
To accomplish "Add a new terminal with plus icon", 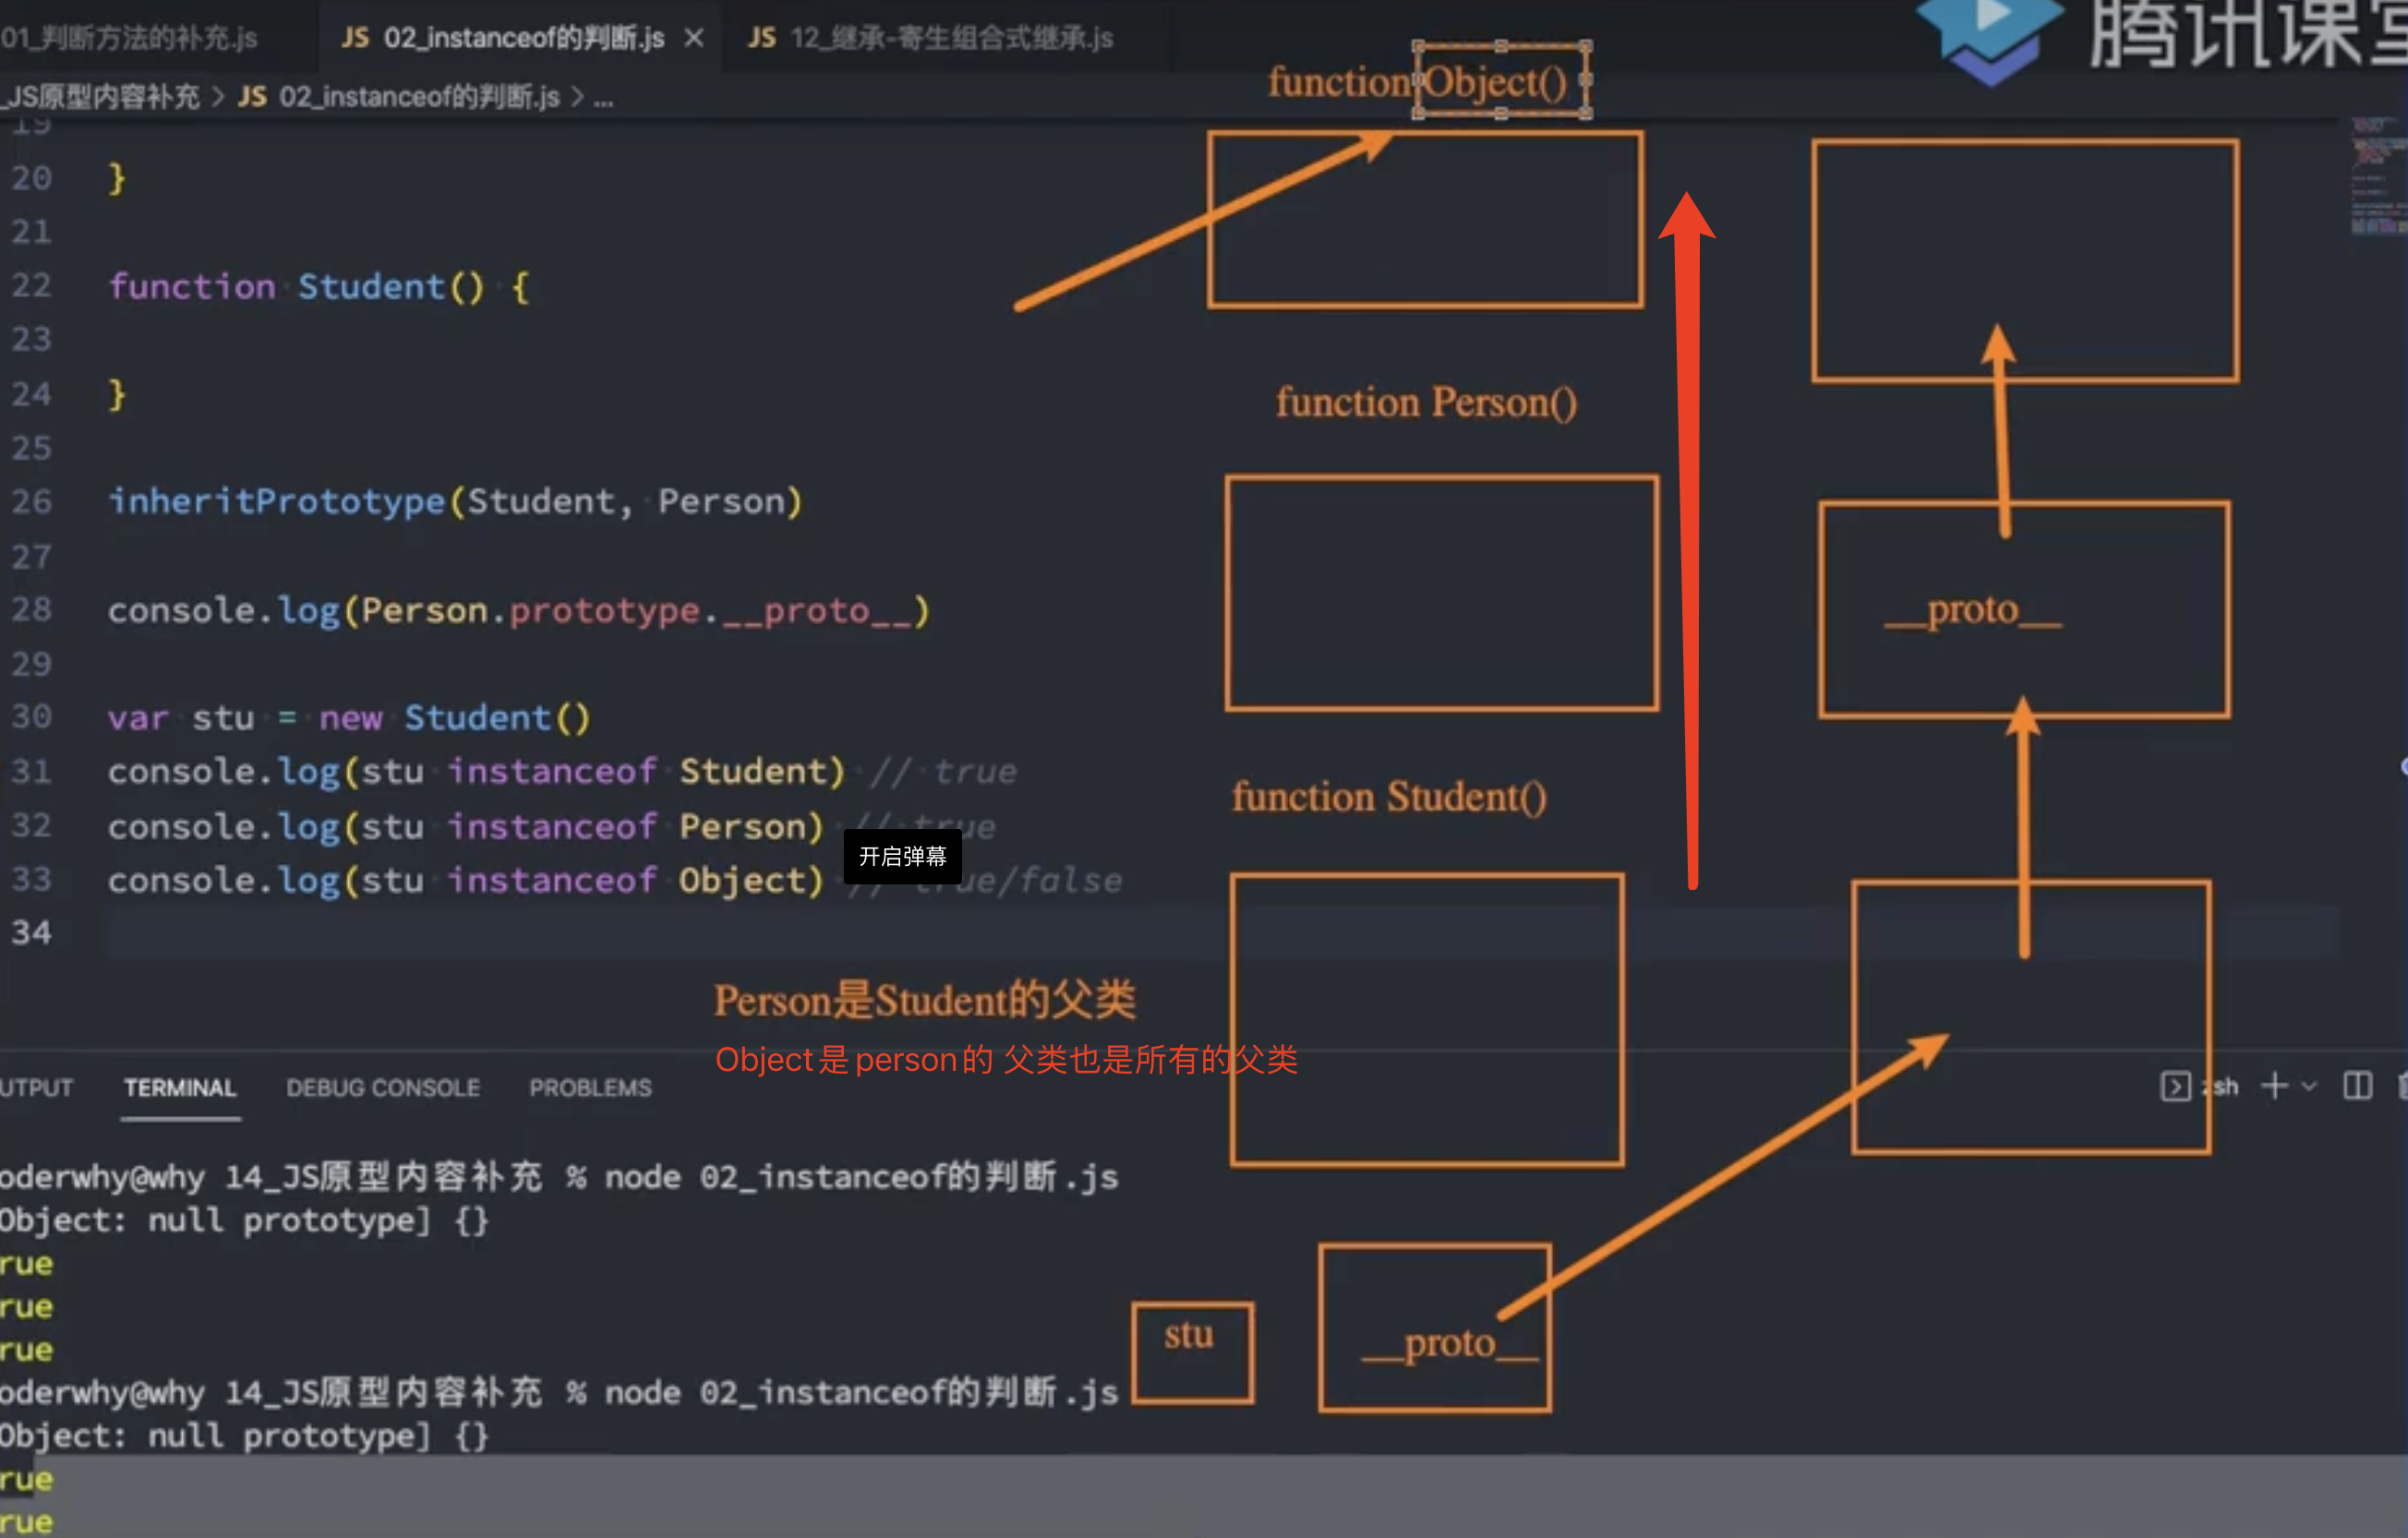I will [2274, 1086].
